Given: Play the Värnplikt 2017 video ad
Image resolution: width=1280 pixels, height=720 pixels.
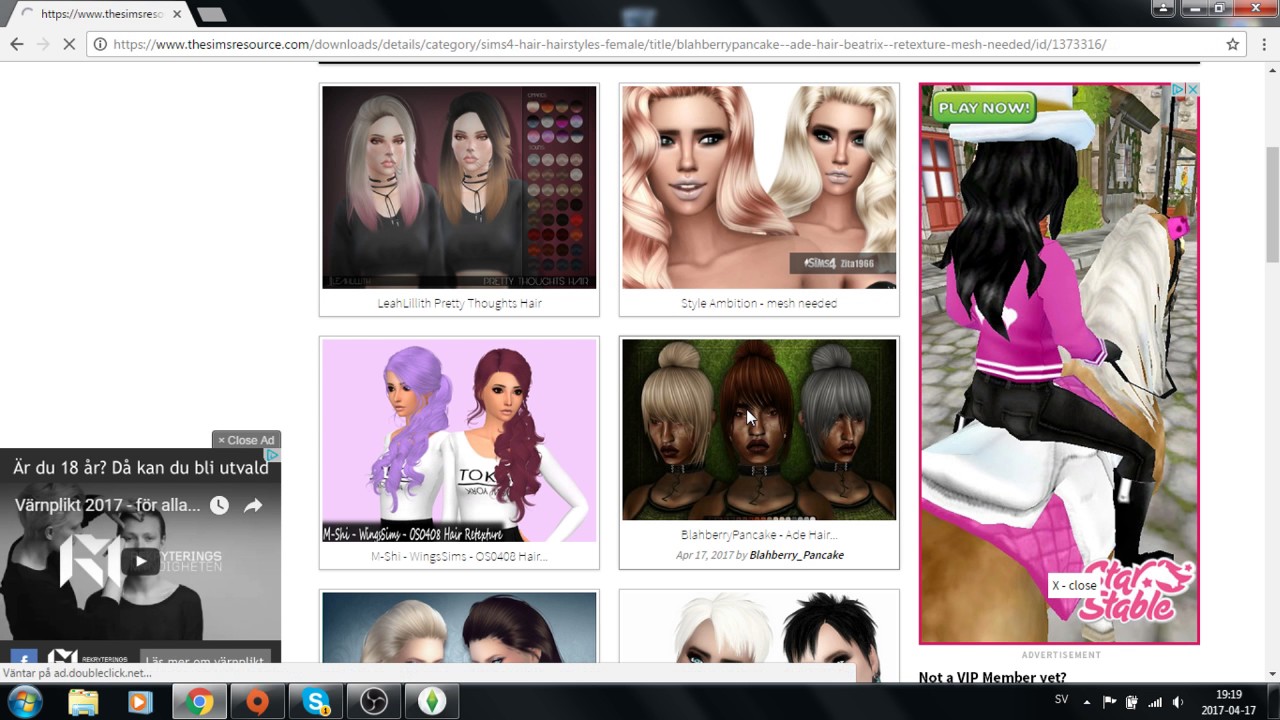Looking at the screenshot, I should pos(141,561).
